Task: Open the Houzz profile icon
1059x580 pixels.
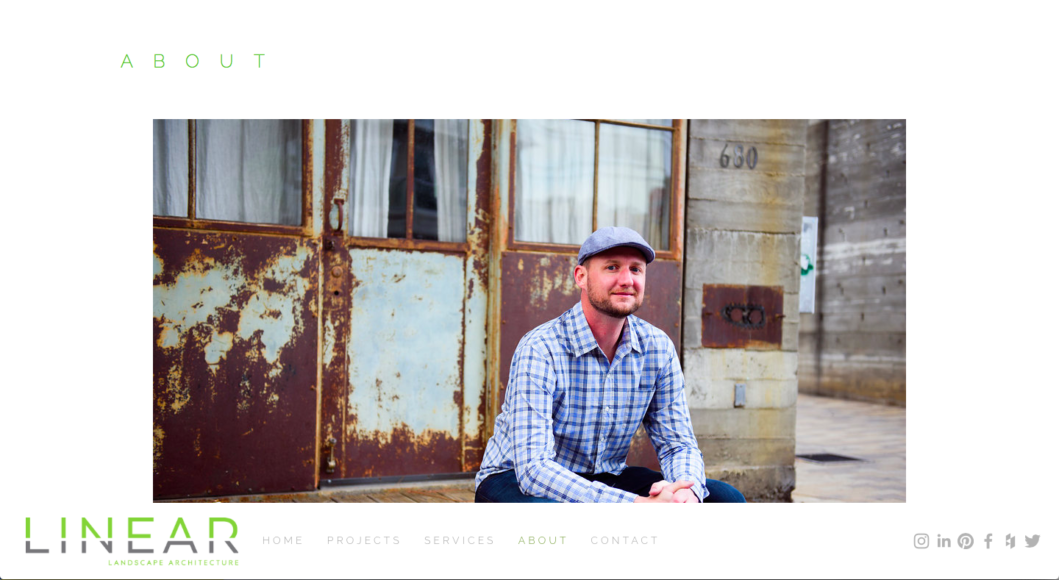Action: point(1010,541)
